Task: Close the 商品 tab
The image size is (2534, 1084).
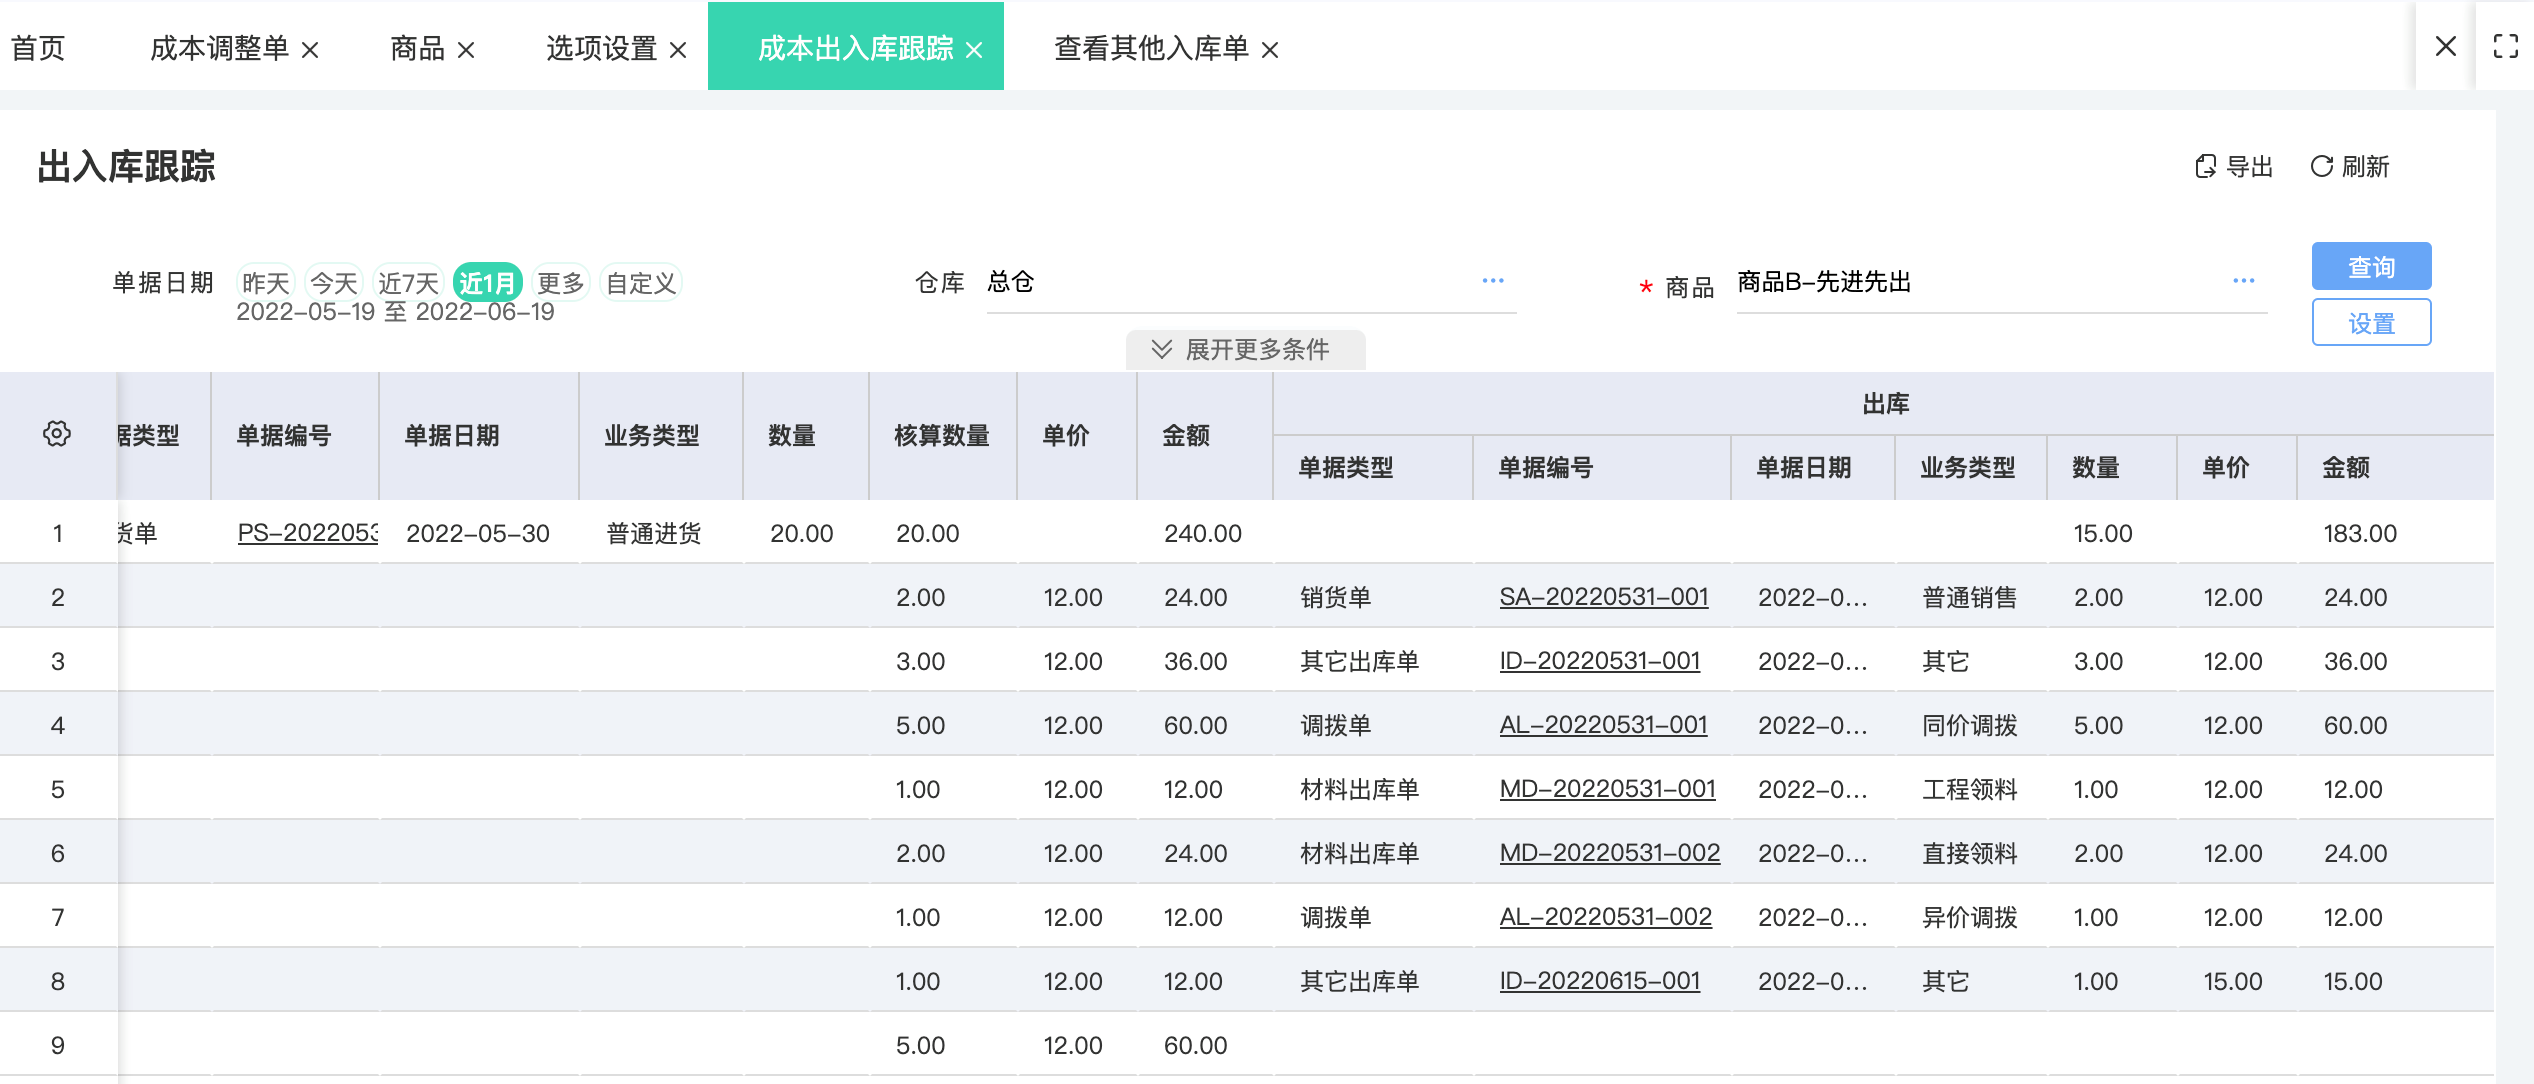Action: (466, 50)
